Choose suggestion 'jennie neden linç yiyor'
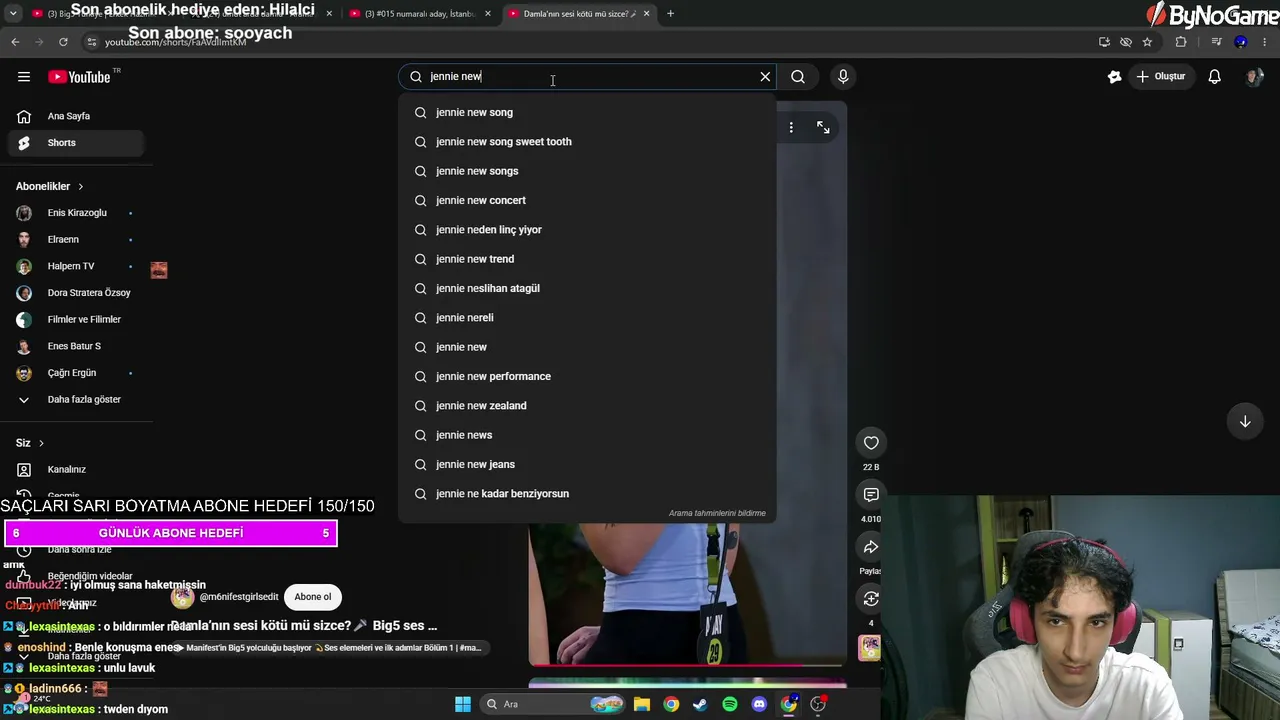Viewport: 1280px width, 720px height. click(x=587, y=230)
